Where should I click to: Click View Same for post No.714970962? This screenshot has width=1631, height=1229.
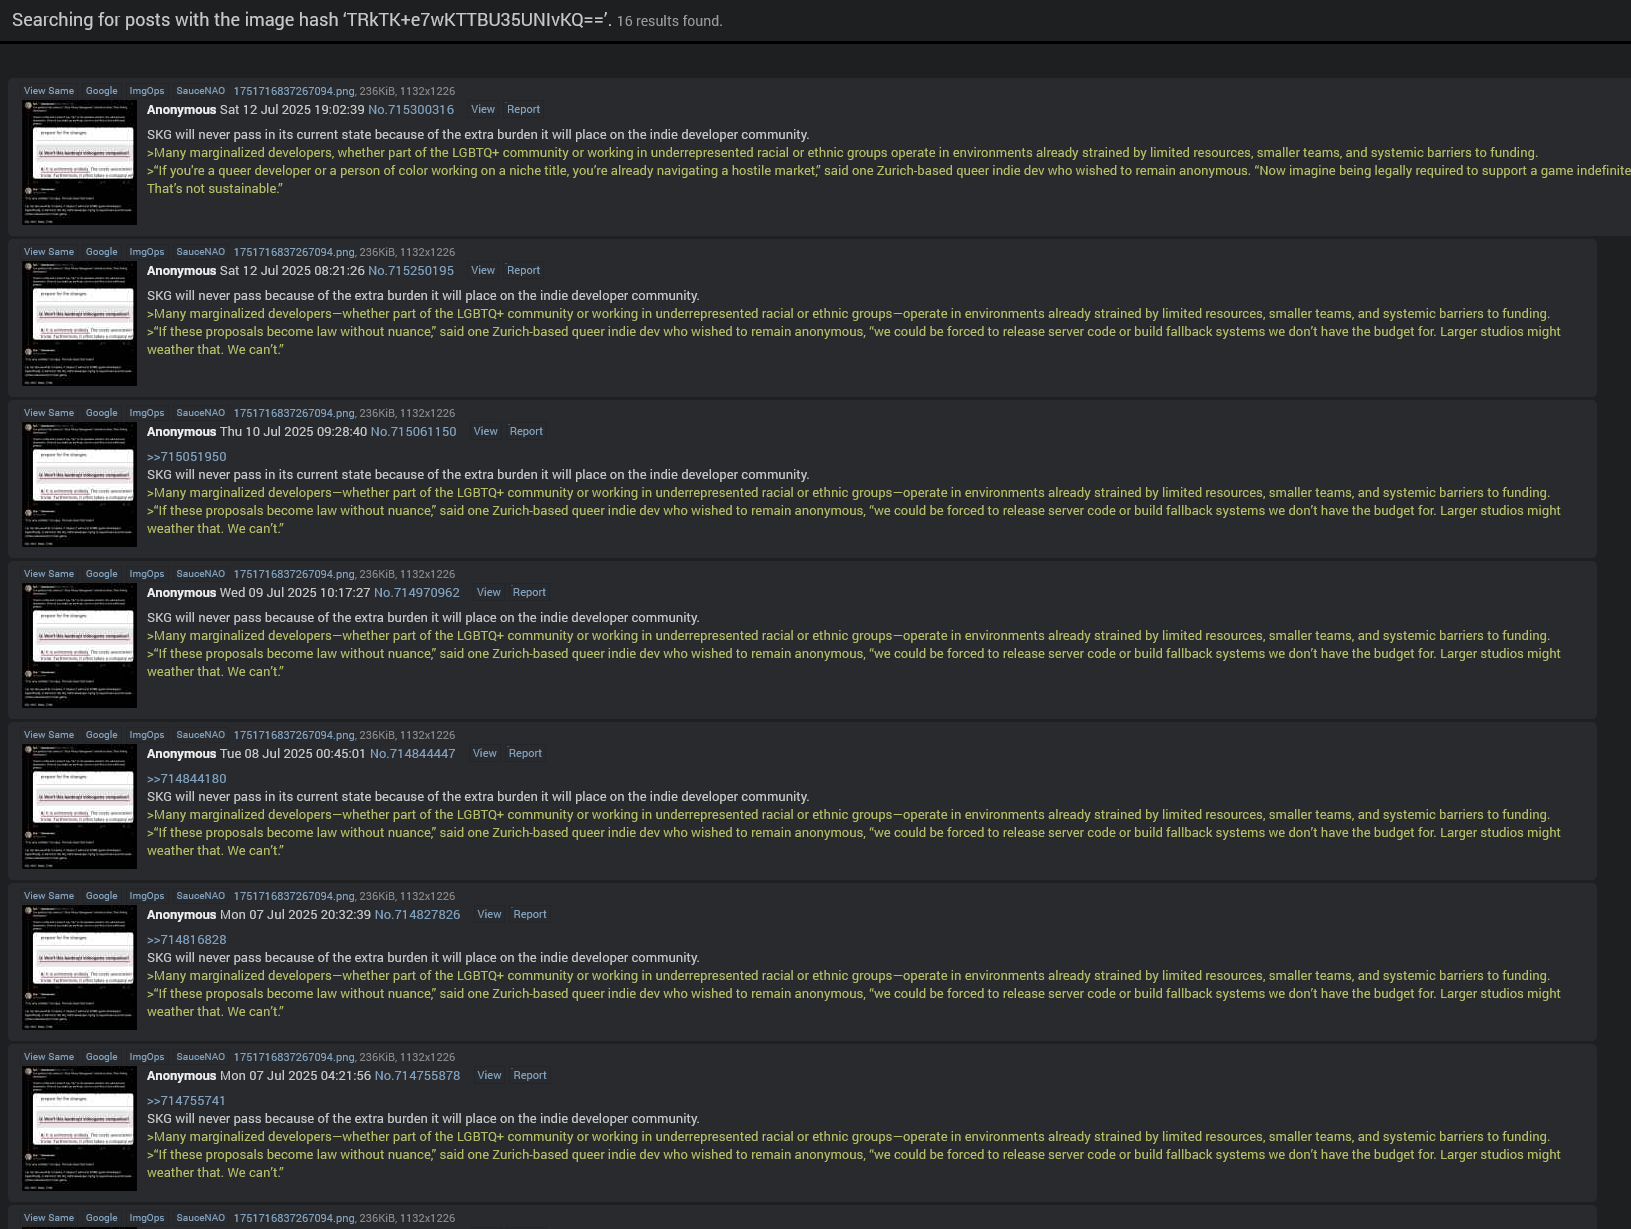click(x=49, y=574)
